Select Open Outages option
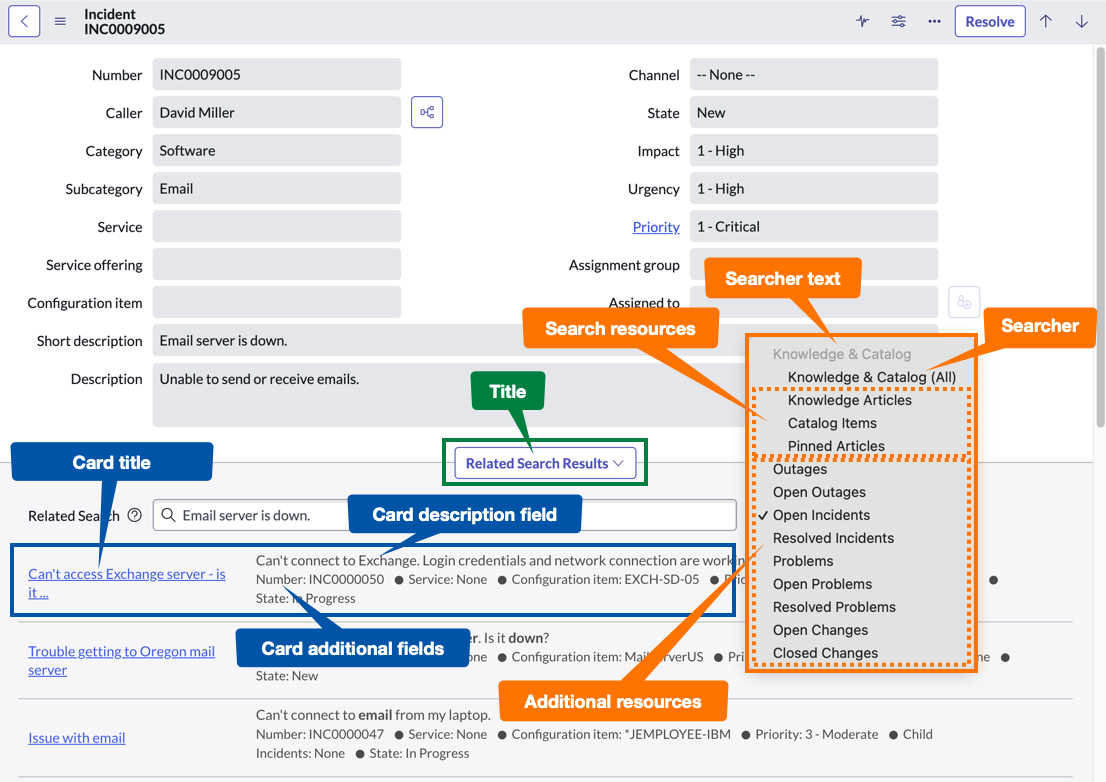1106x782 pixels. (x=819, y=492)
